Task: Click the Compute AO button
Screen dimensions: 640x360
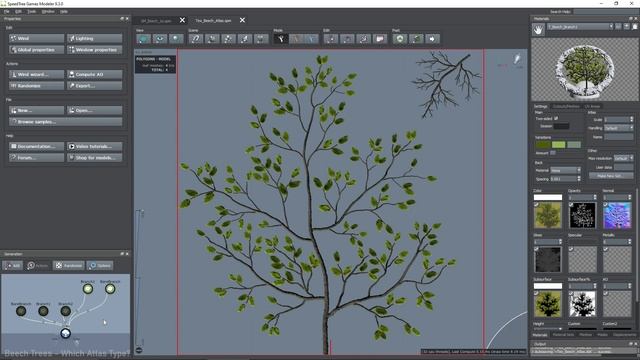Action: click(x=95, y=74)
